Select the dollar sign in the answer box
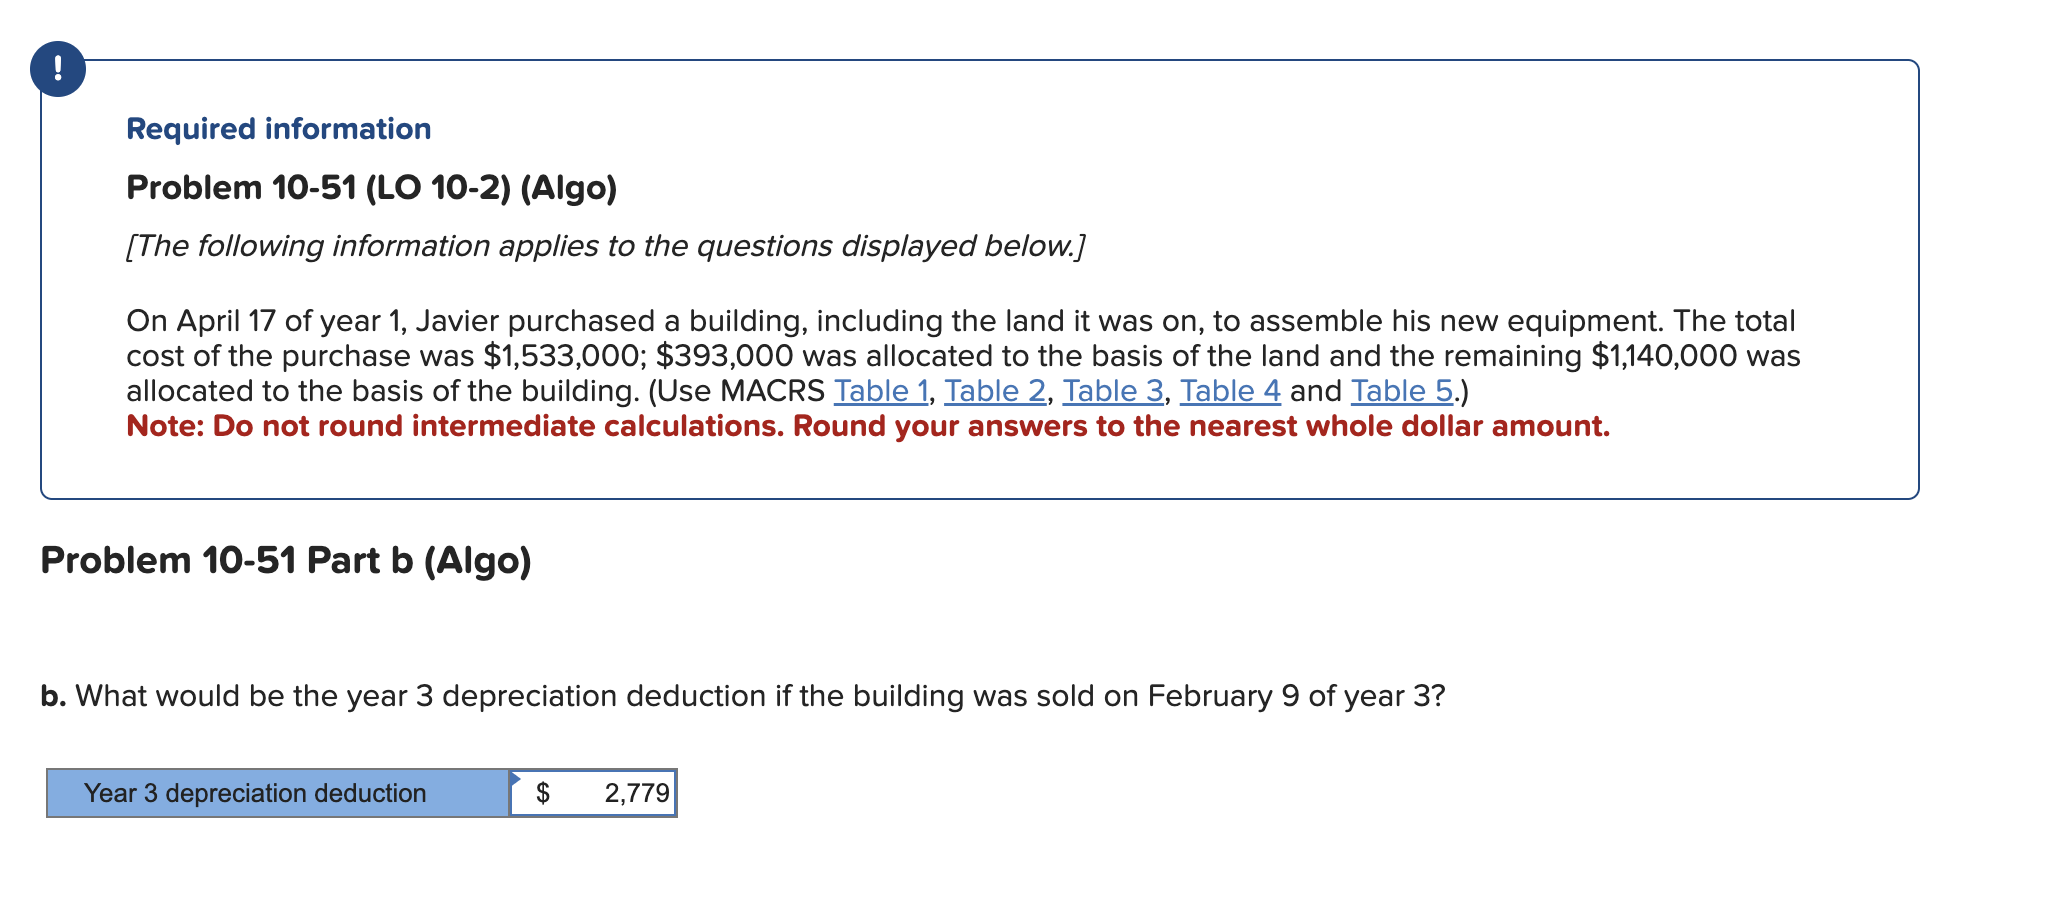This screenshot has height=904, width=2060. coord(544,793)
